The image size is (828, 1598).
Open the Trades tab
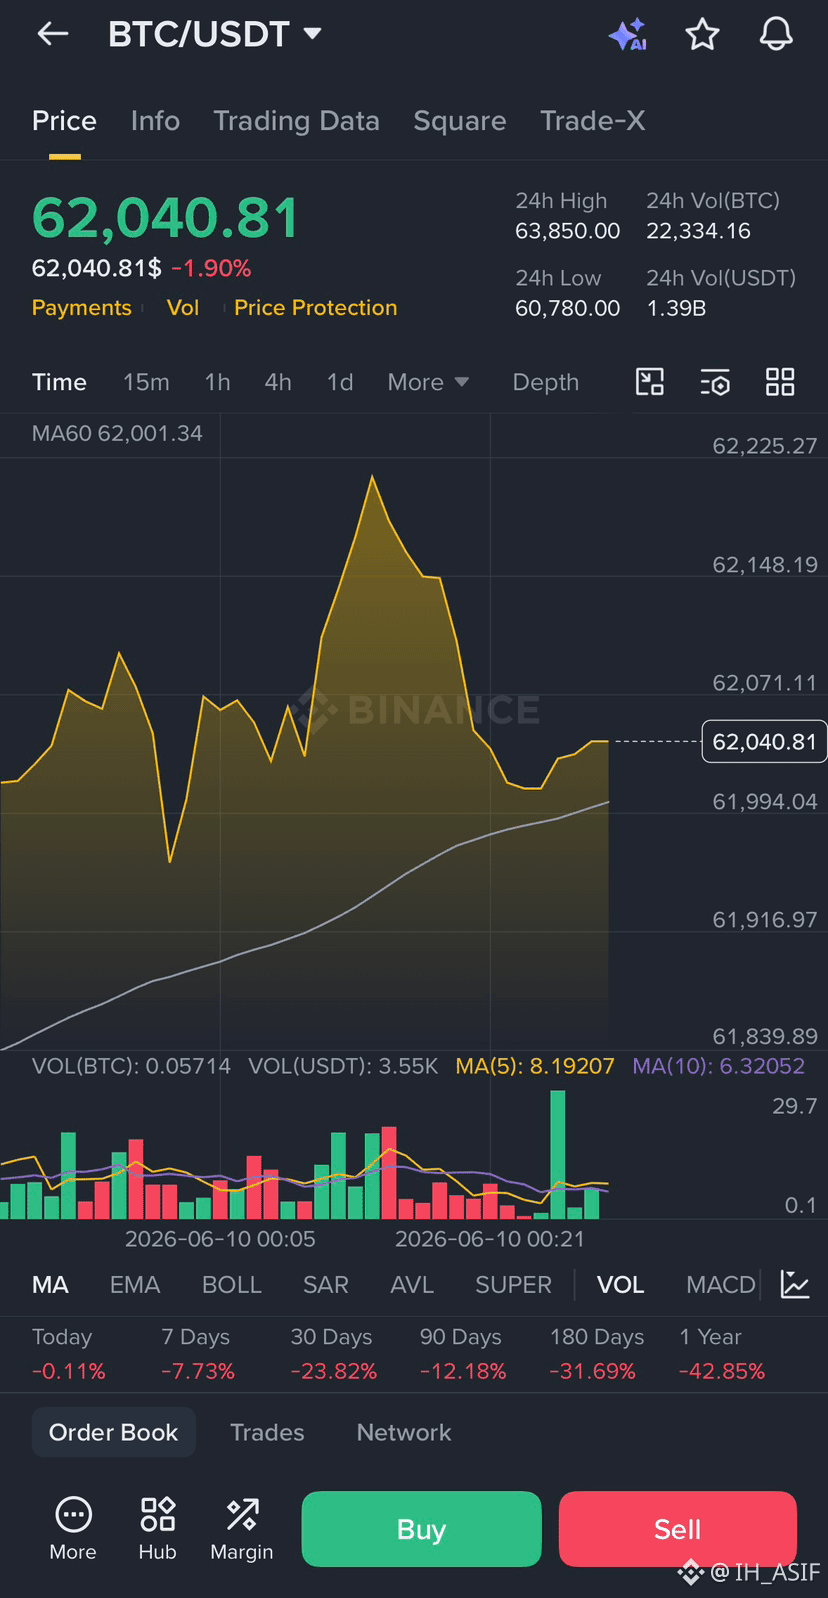pyautogui.click(x=267, y=1432)
